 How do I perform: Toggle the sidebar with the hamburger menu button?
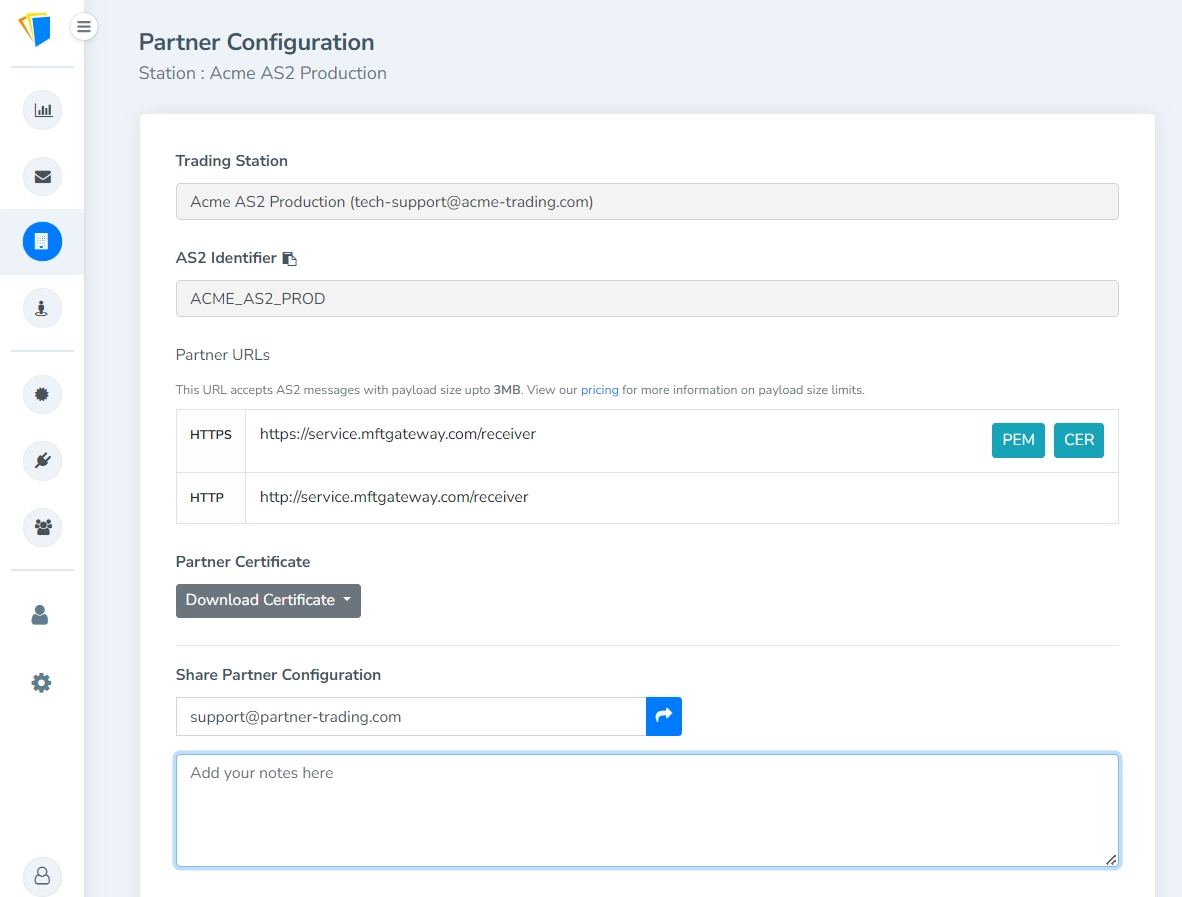tap(84, 26)
